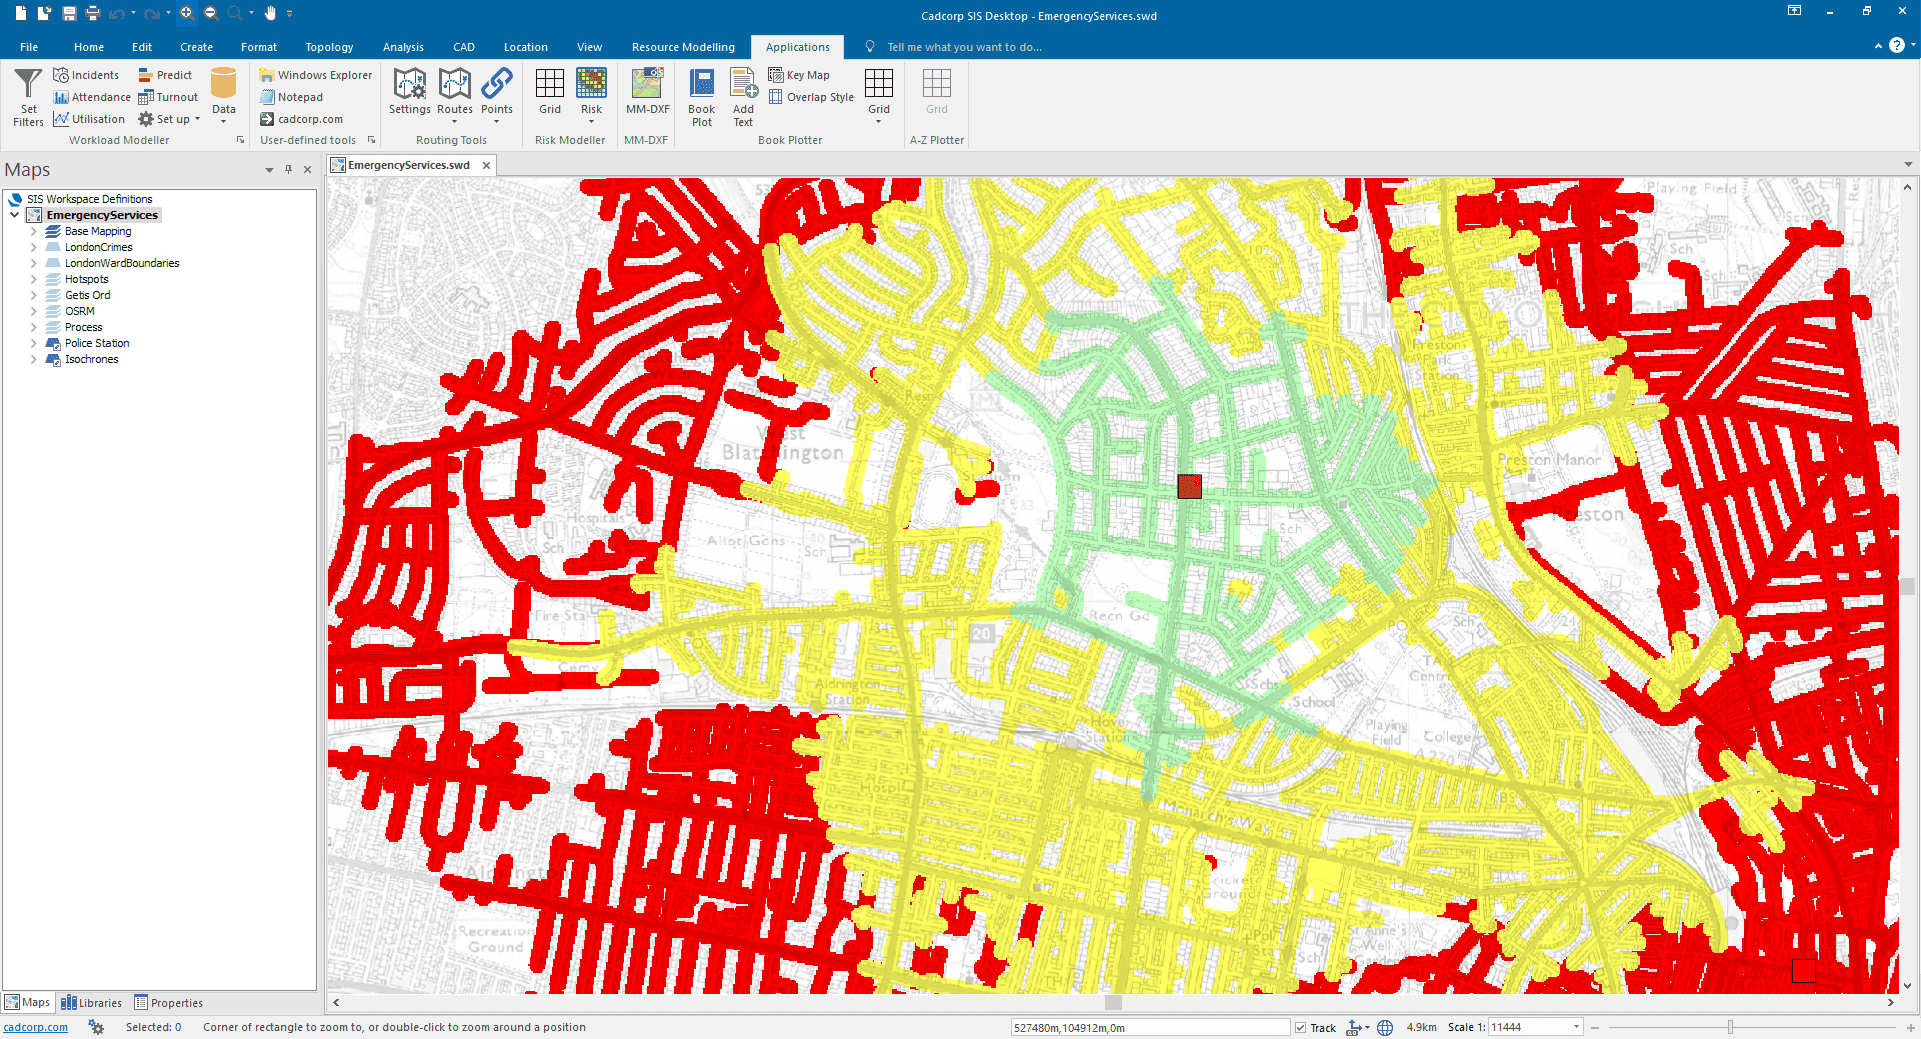This screenshot has width=1921, height=1039.
Task: Click the Tell me search box
Action: pos(964,47)
